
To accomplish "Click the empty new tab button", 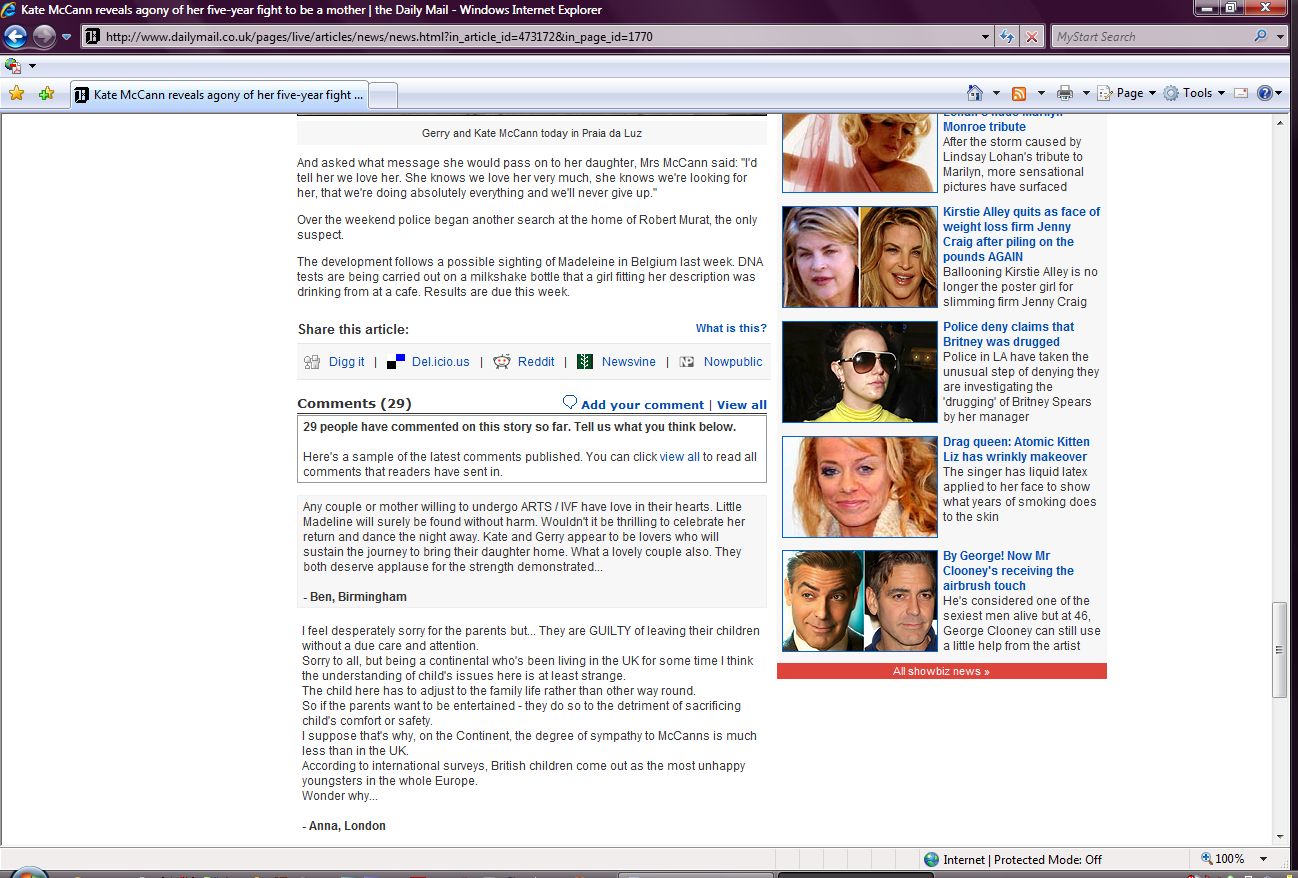I will click(384, 95).
